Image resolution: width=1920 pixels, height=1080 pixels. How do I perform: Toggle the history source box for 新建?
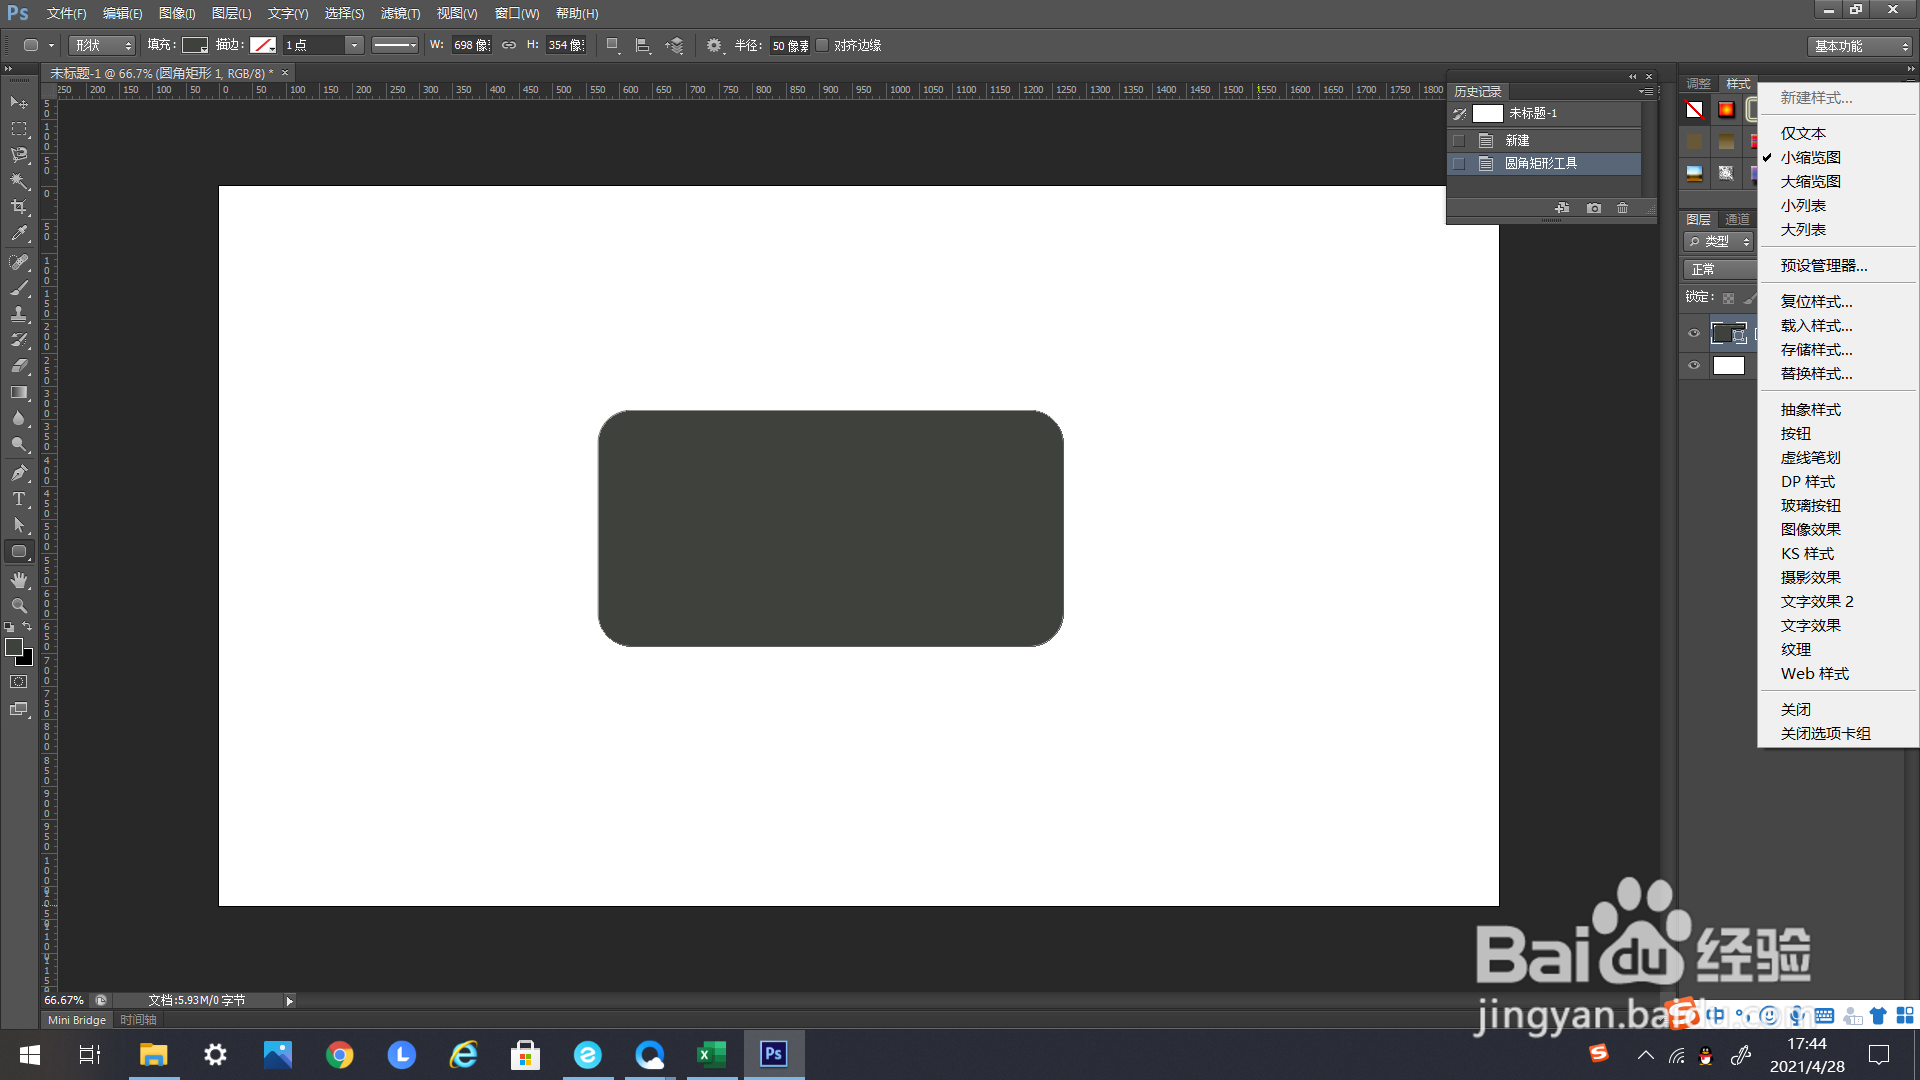pos(1459,141)
